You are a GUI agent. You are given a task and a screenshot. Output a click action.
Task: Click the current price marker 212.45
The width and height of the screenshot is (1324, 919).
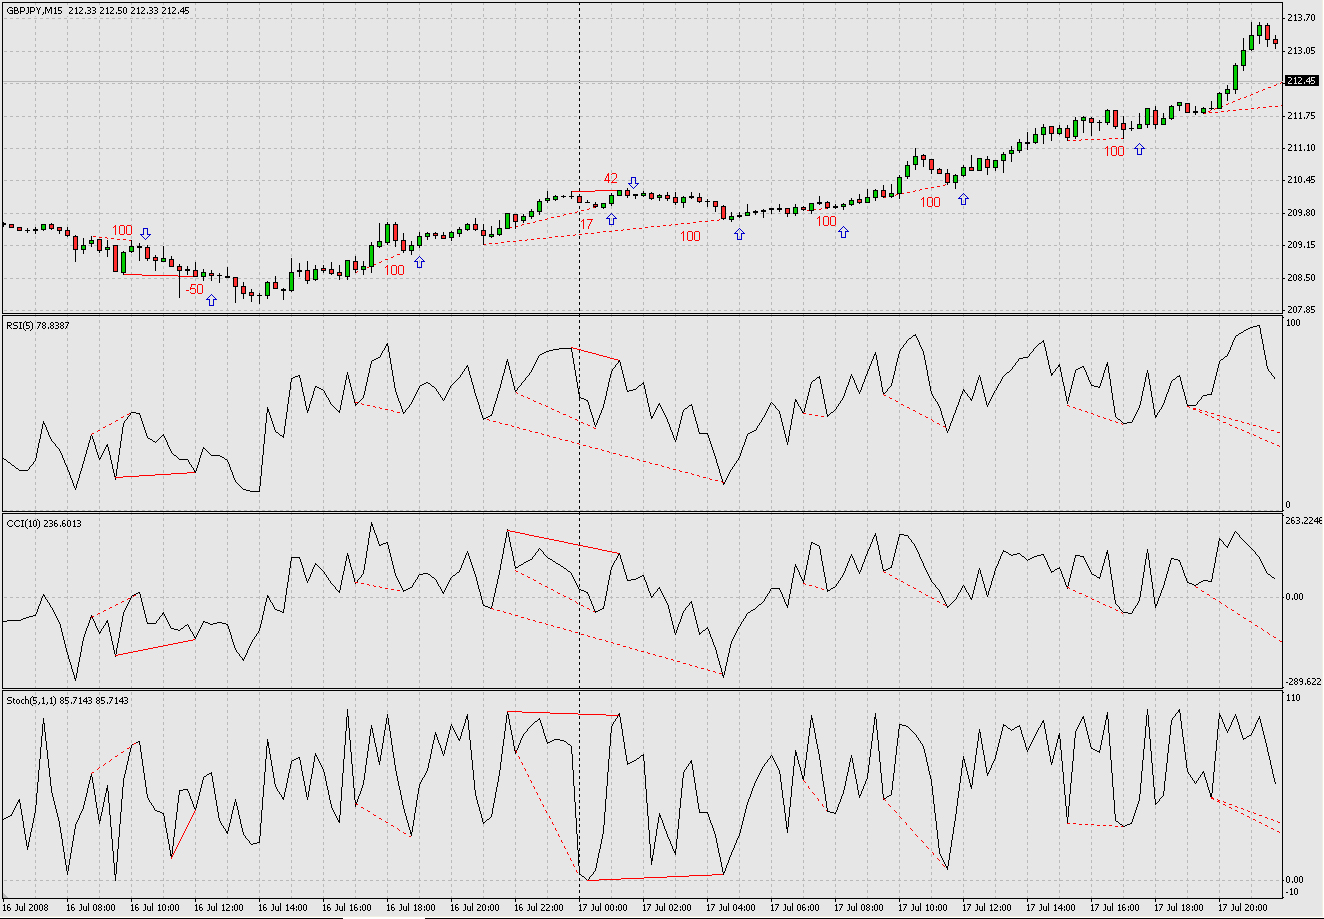click(x=1301, y=81)
